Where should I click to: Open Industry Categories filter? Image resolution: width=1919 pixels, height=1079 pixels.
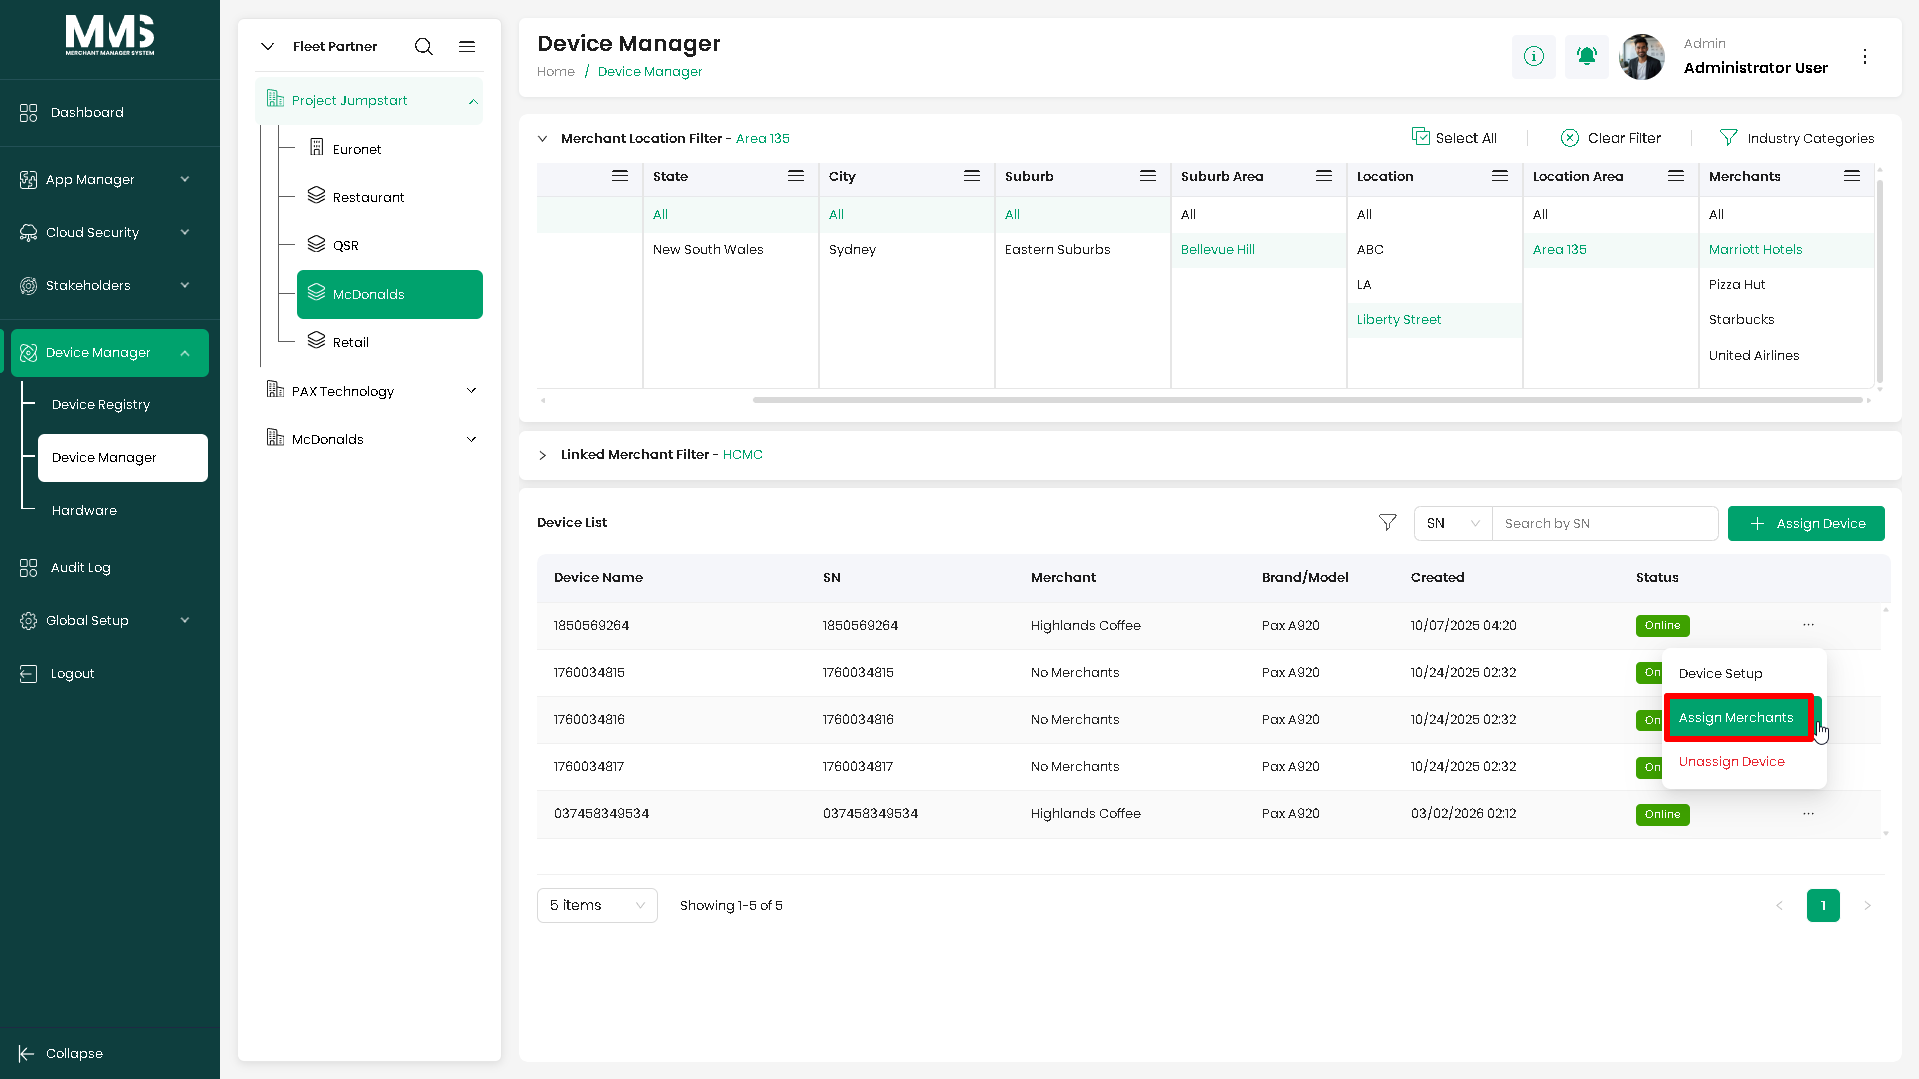[1796, 138]
